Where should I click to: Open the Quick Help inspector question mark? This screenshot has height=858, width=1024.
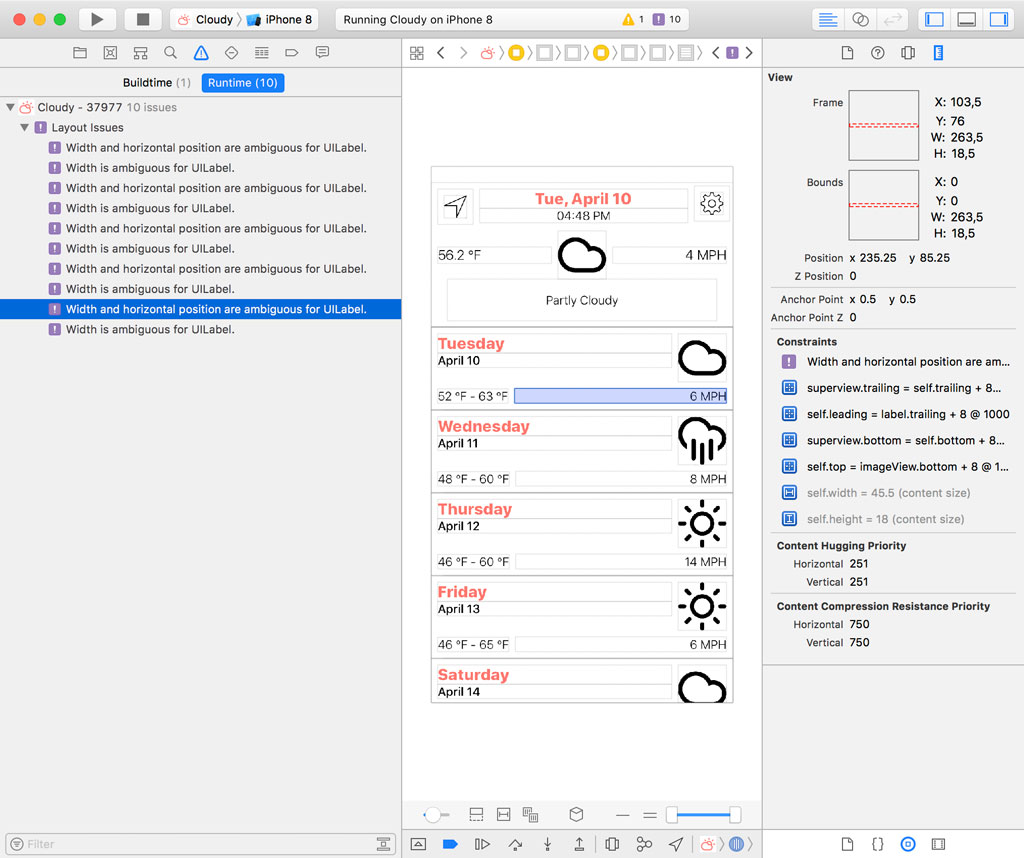click(877, 52)
